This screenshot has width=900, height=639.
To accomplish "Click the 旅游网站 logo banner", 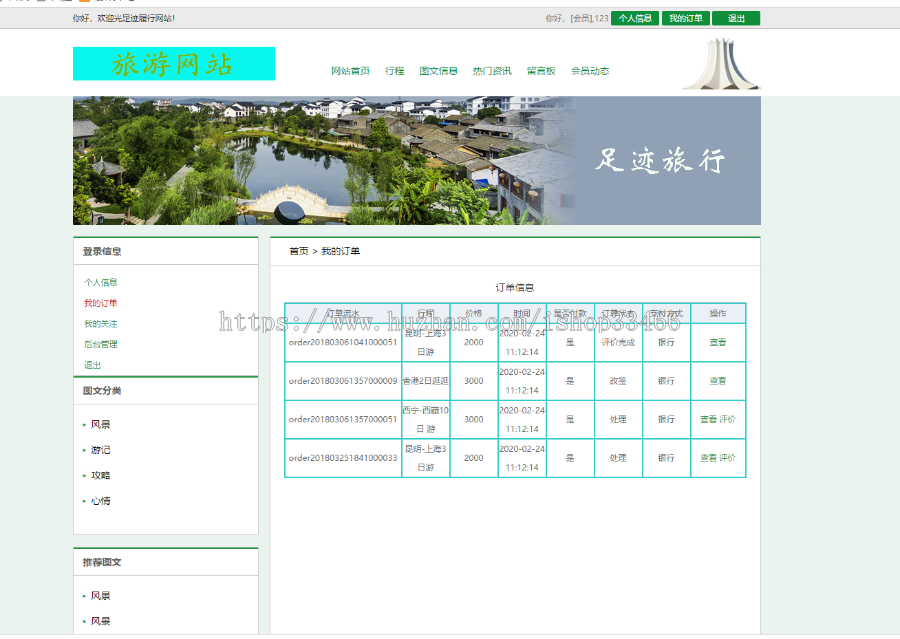I will coord(172,63).
